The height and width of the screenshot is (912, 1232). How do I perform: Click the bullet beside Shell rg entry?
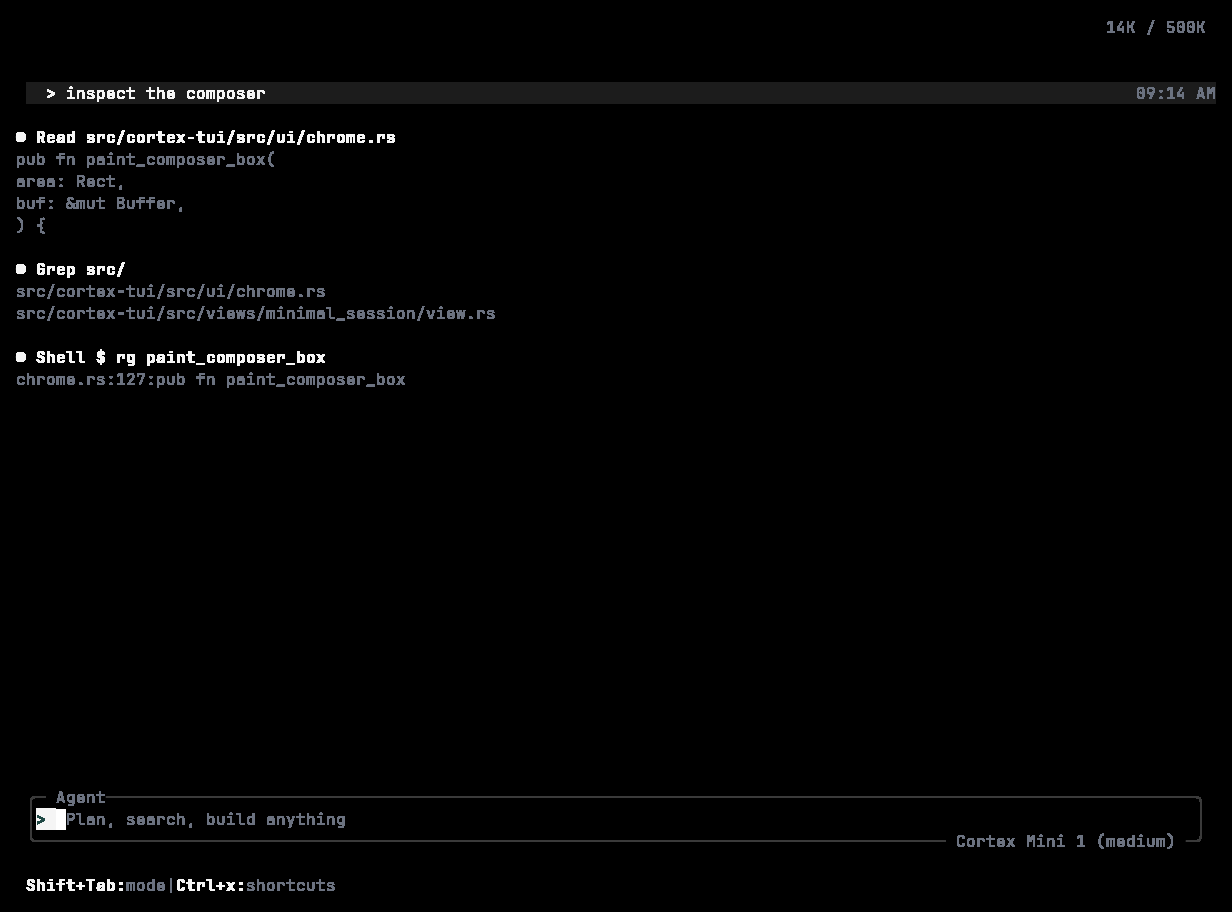pos(21,357)
